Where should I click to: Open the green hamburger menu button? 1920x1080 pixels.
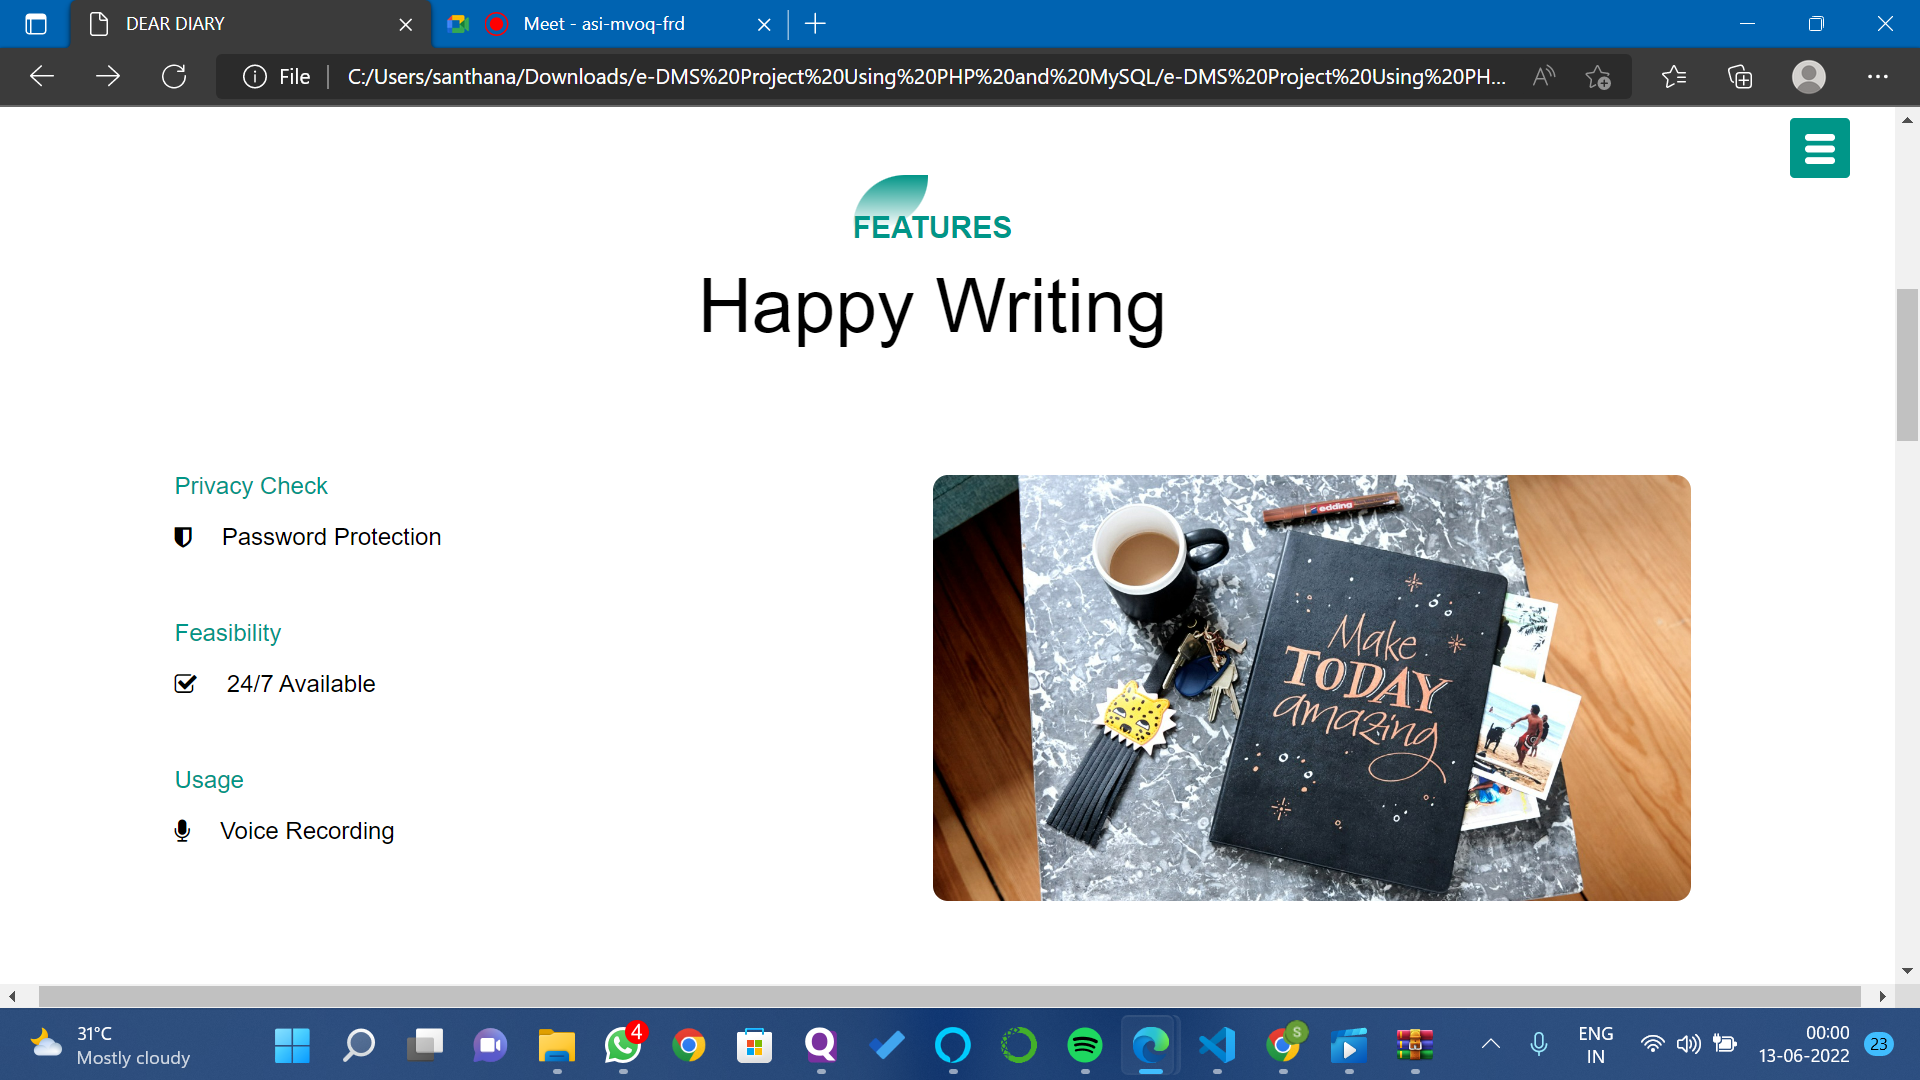coord(1819,148)
